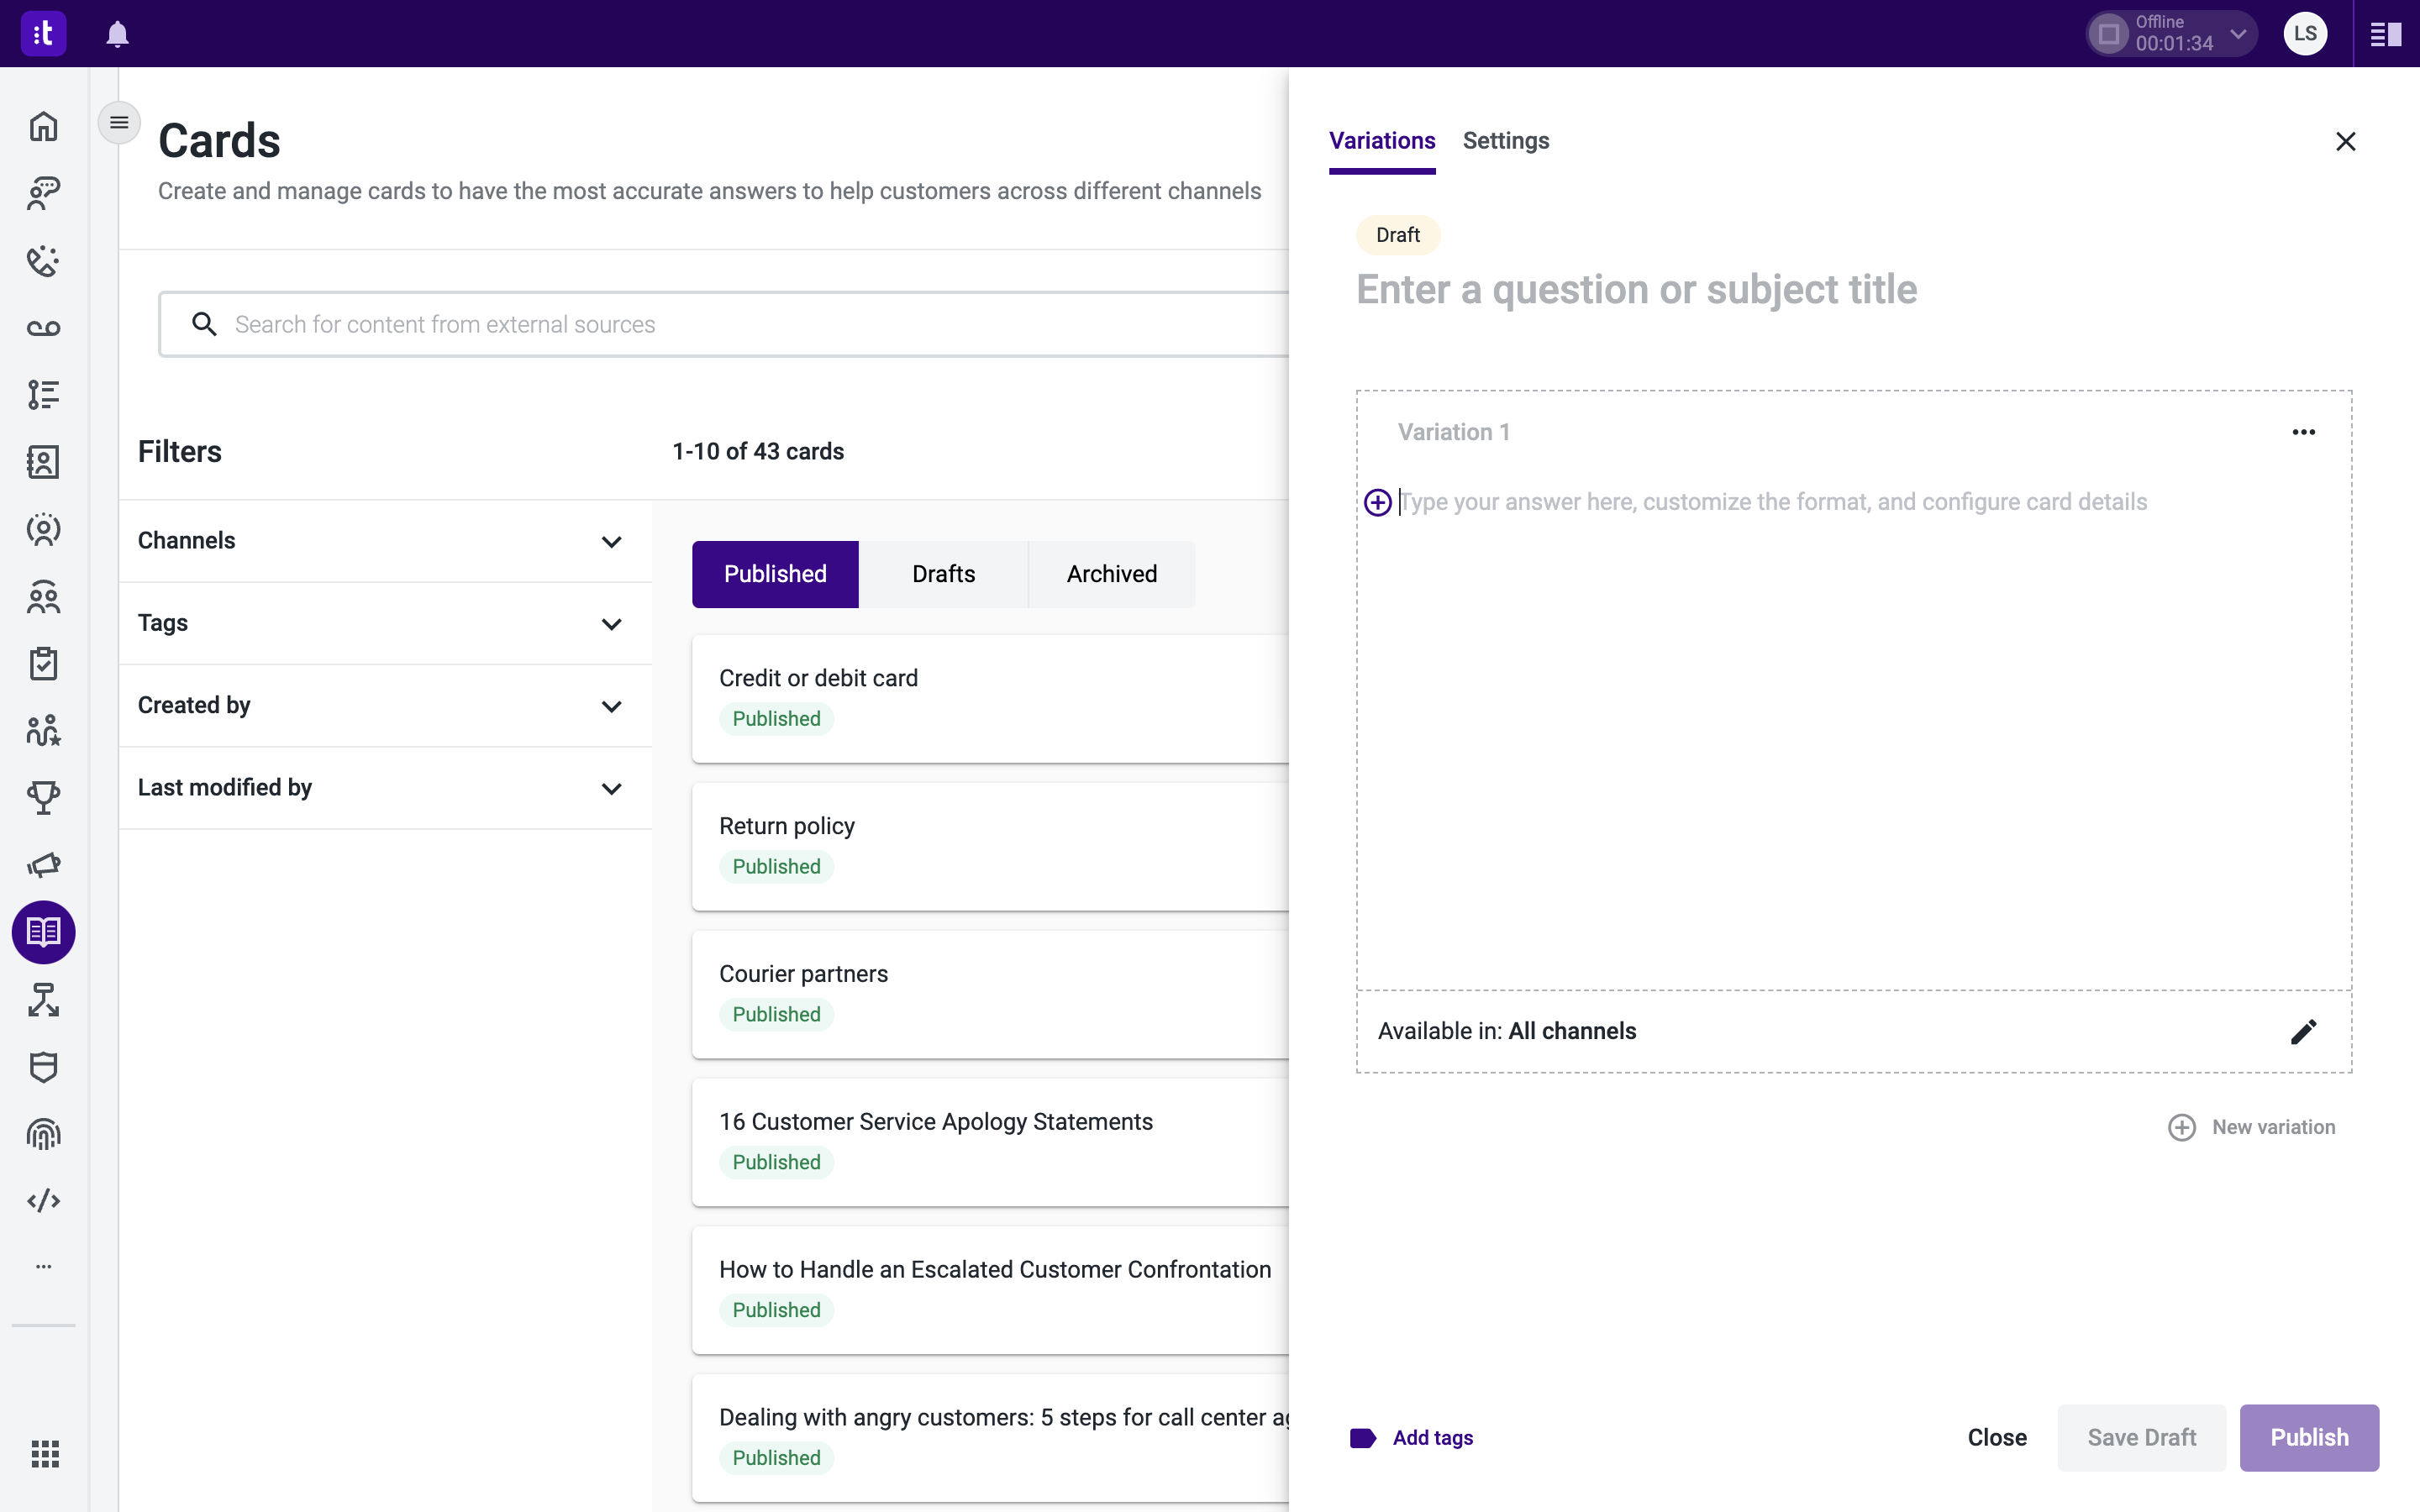Click the Draft status badge
Screen dimensions: 2420x1512
click(x=1398, y=235)
